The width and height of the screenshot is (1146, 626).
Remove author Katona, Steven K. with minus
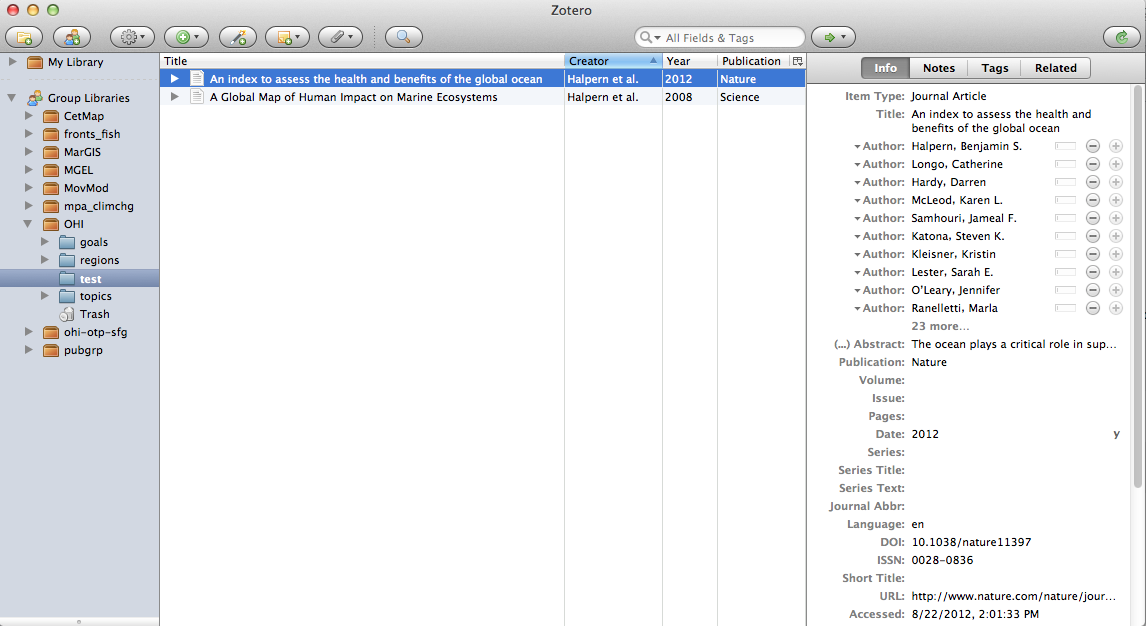1093,236
